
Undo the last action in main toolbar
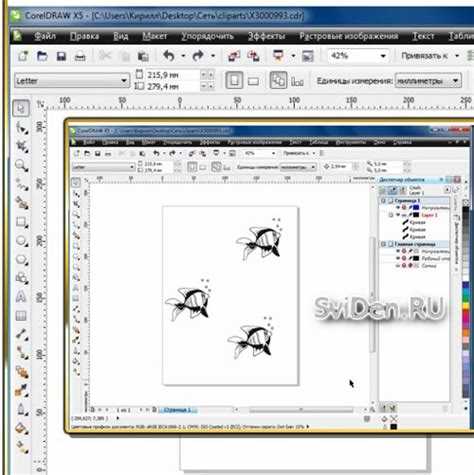(x=169, y=56)
